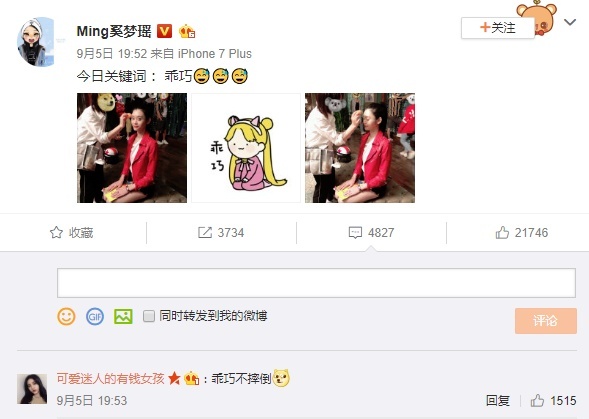Repost using the share icon showing 3734
The height and width of the screenshot is (419, 589).
(205, 233)
